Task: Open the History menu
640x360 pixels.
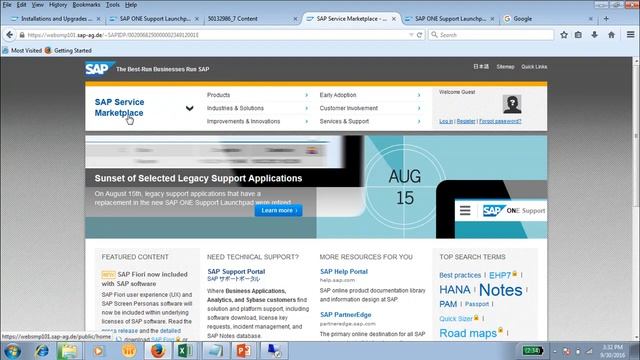Action: click(x=58, y=5)
